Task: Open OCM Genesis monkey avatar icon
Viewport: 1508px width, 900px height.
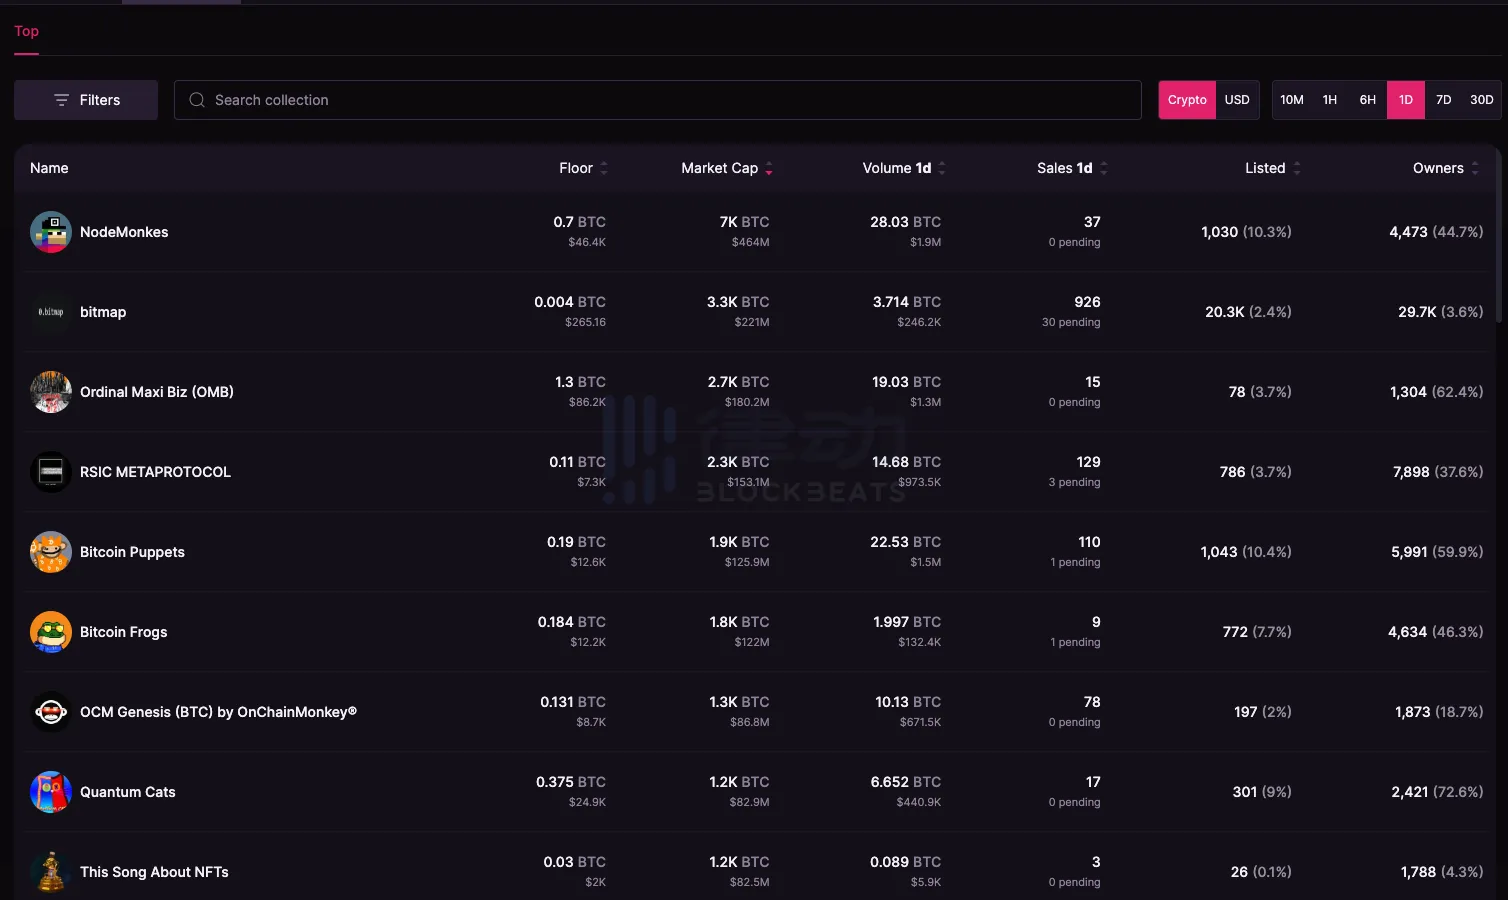Action: tap(50, 712)
